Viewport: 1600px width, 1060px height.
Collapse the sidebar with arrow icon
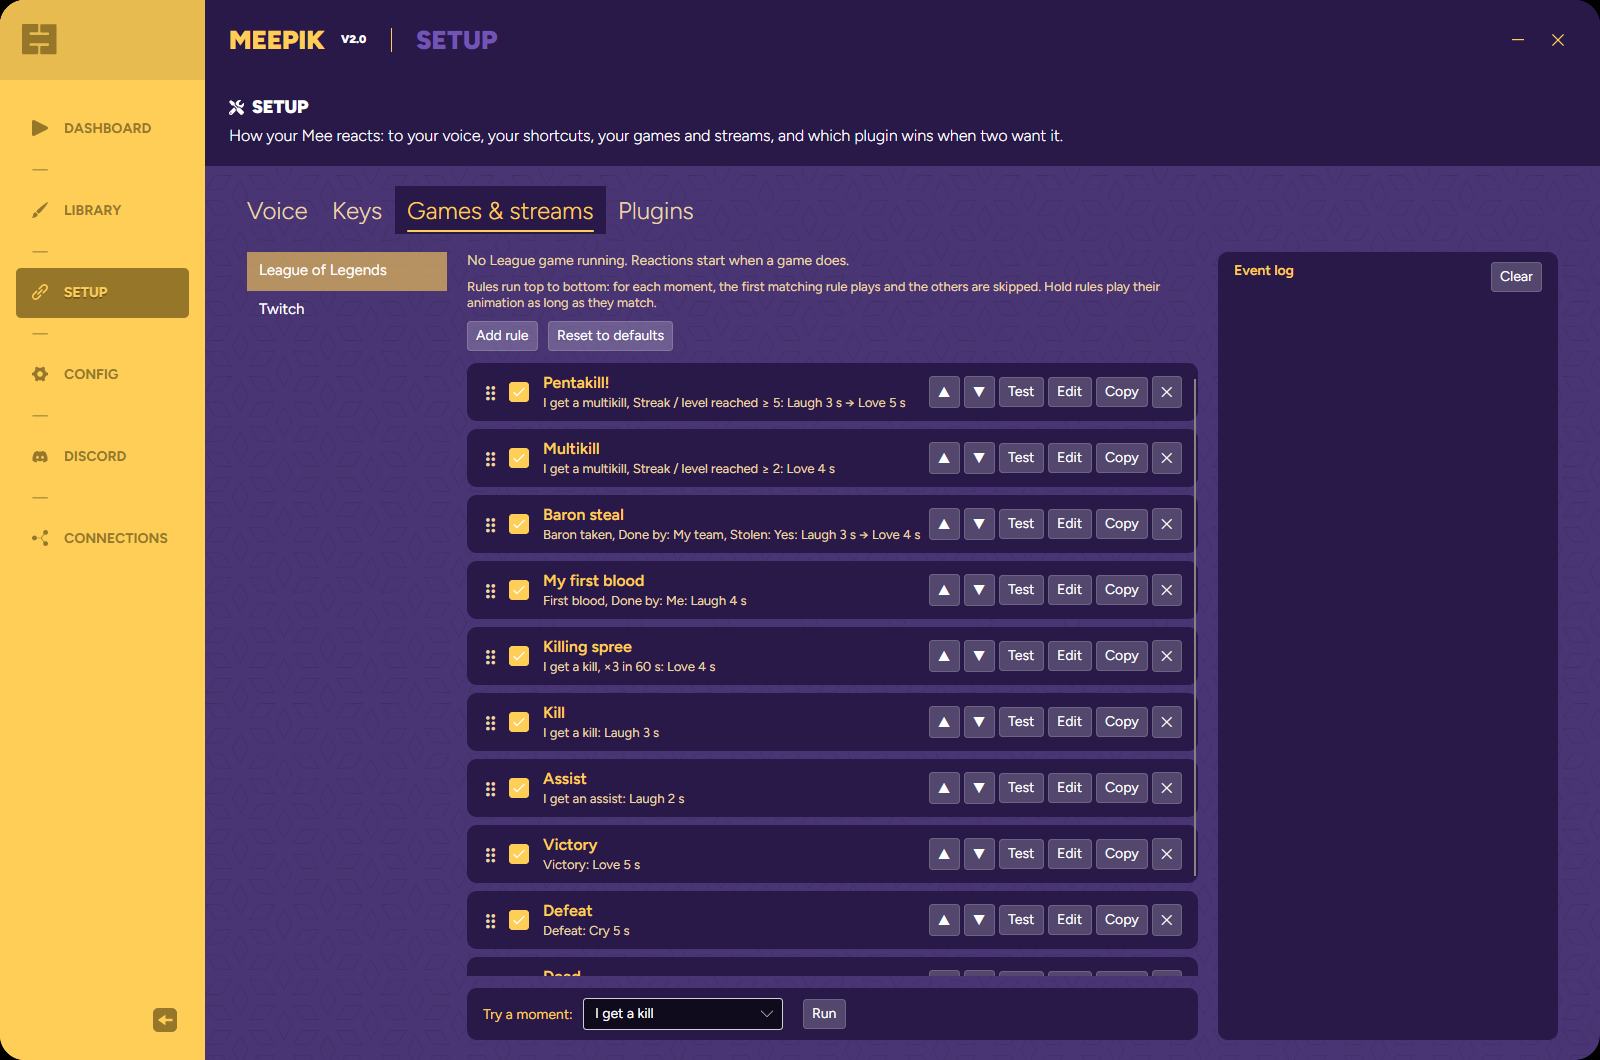pyautogui.click(x=165, y=1020)
